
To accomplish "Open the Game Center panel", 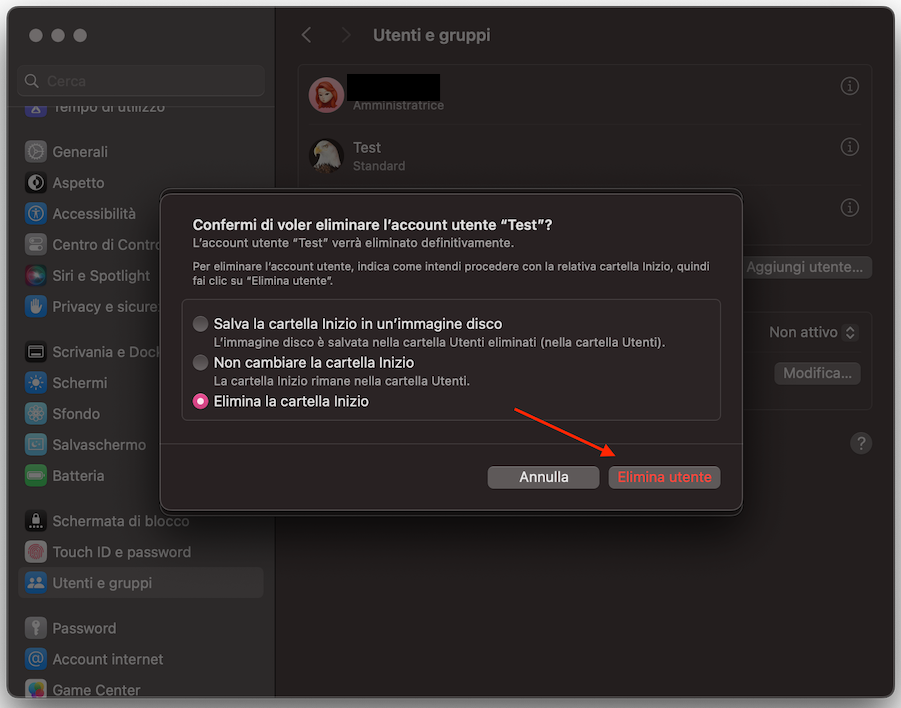I will (35, 689).
